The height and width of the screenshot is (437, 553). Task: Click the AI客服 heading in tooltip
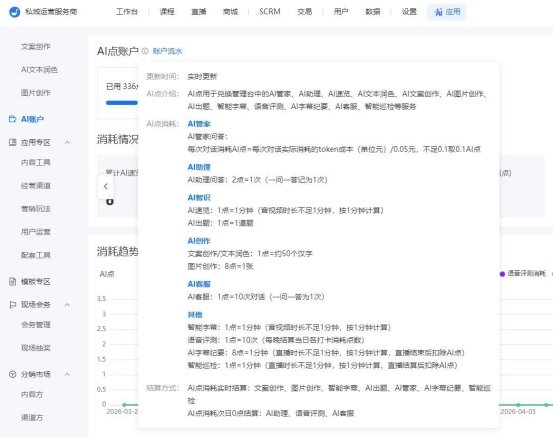pos(199,284)
